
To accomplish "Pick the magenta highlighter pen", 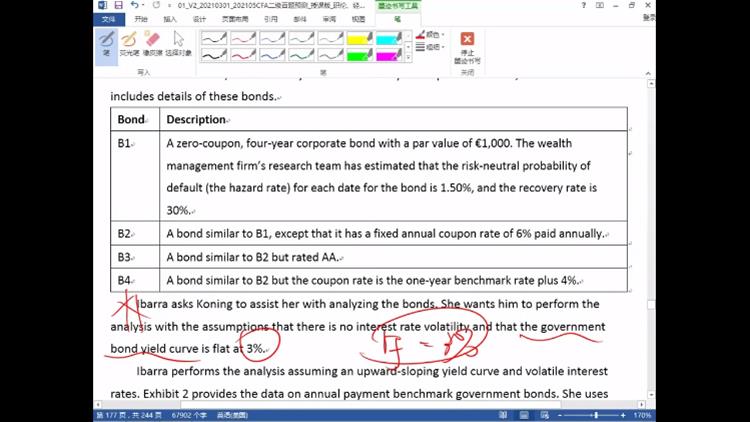I will [389, 55].
